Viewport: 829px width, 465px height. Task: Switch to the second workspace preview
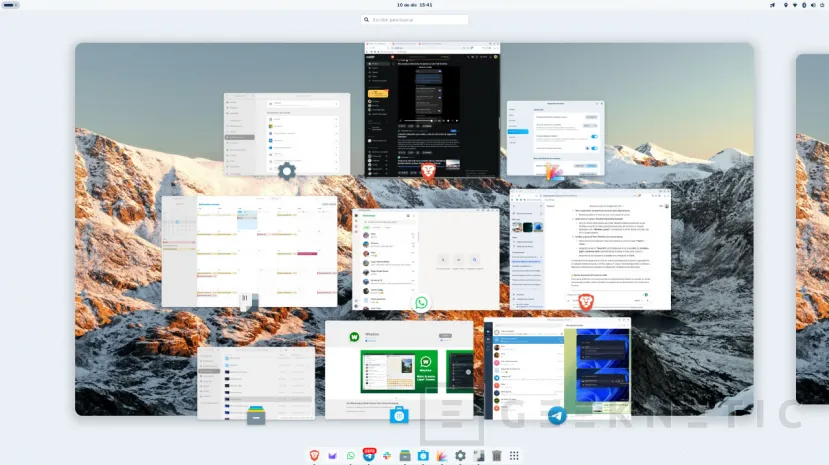(x=812, y=229)
